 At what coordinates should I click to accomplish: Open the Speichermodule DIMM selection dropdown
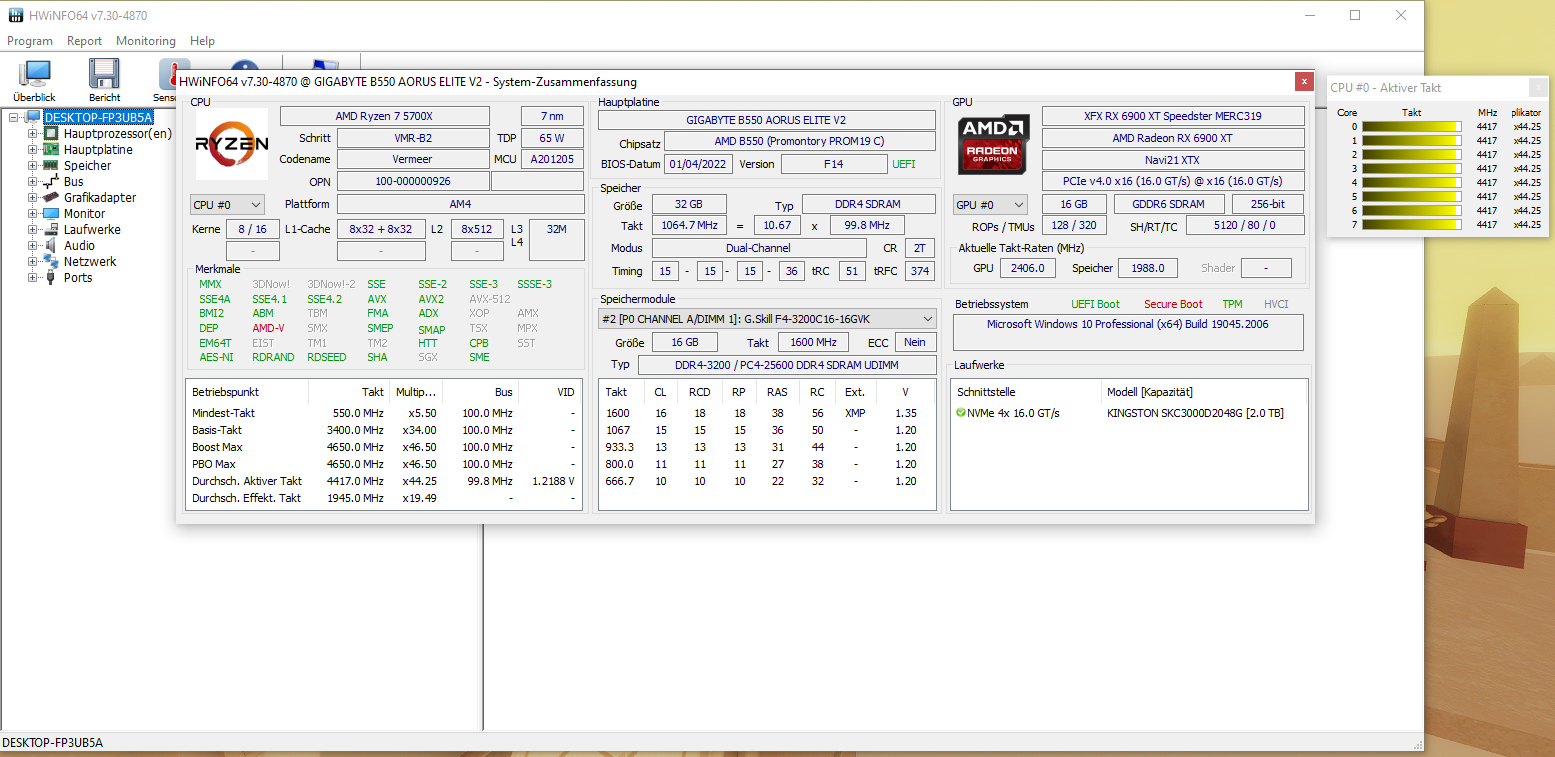768,318
